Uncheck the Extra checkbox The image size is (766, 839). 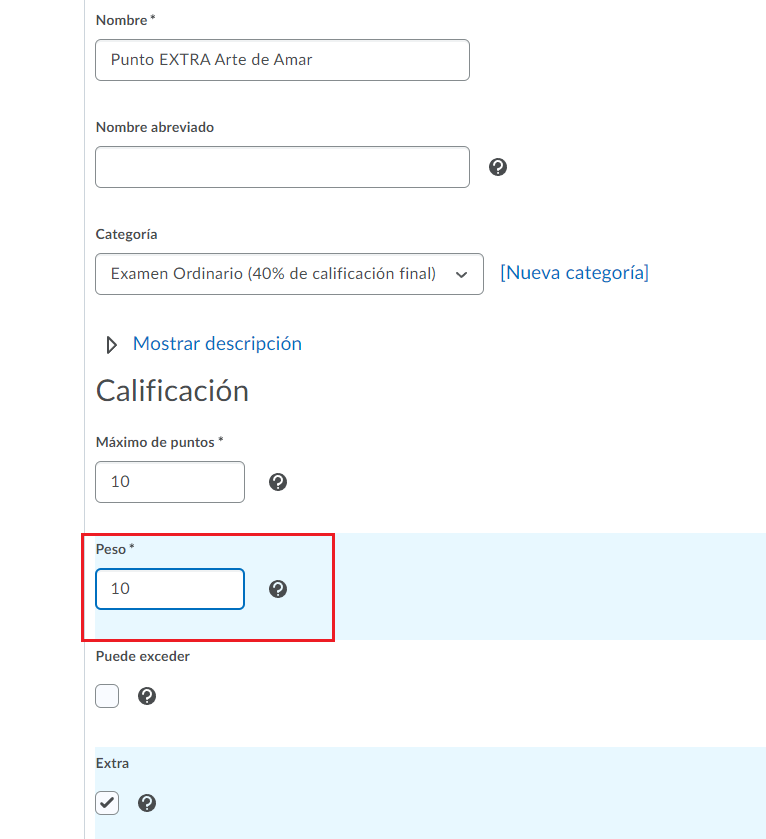(x=107, y=803)
